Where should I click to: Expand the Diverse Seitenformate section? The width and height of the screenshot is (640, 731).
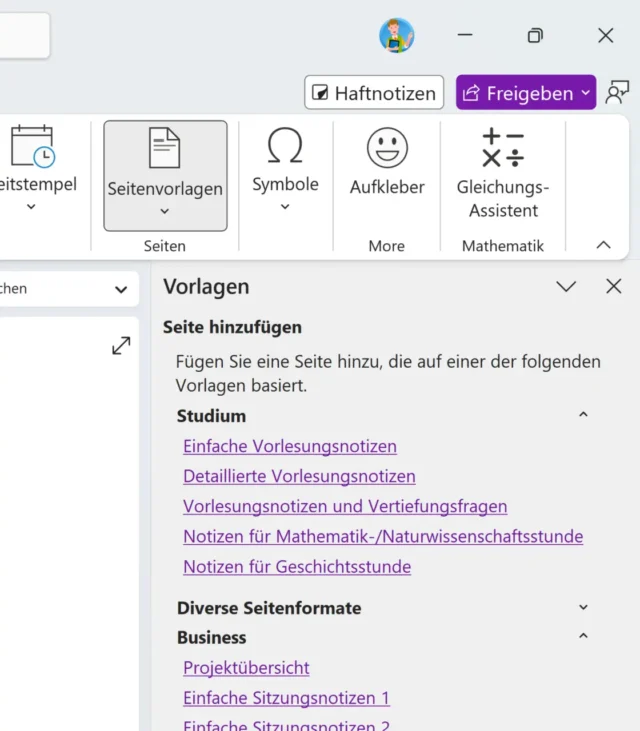(x=584, y=607)
